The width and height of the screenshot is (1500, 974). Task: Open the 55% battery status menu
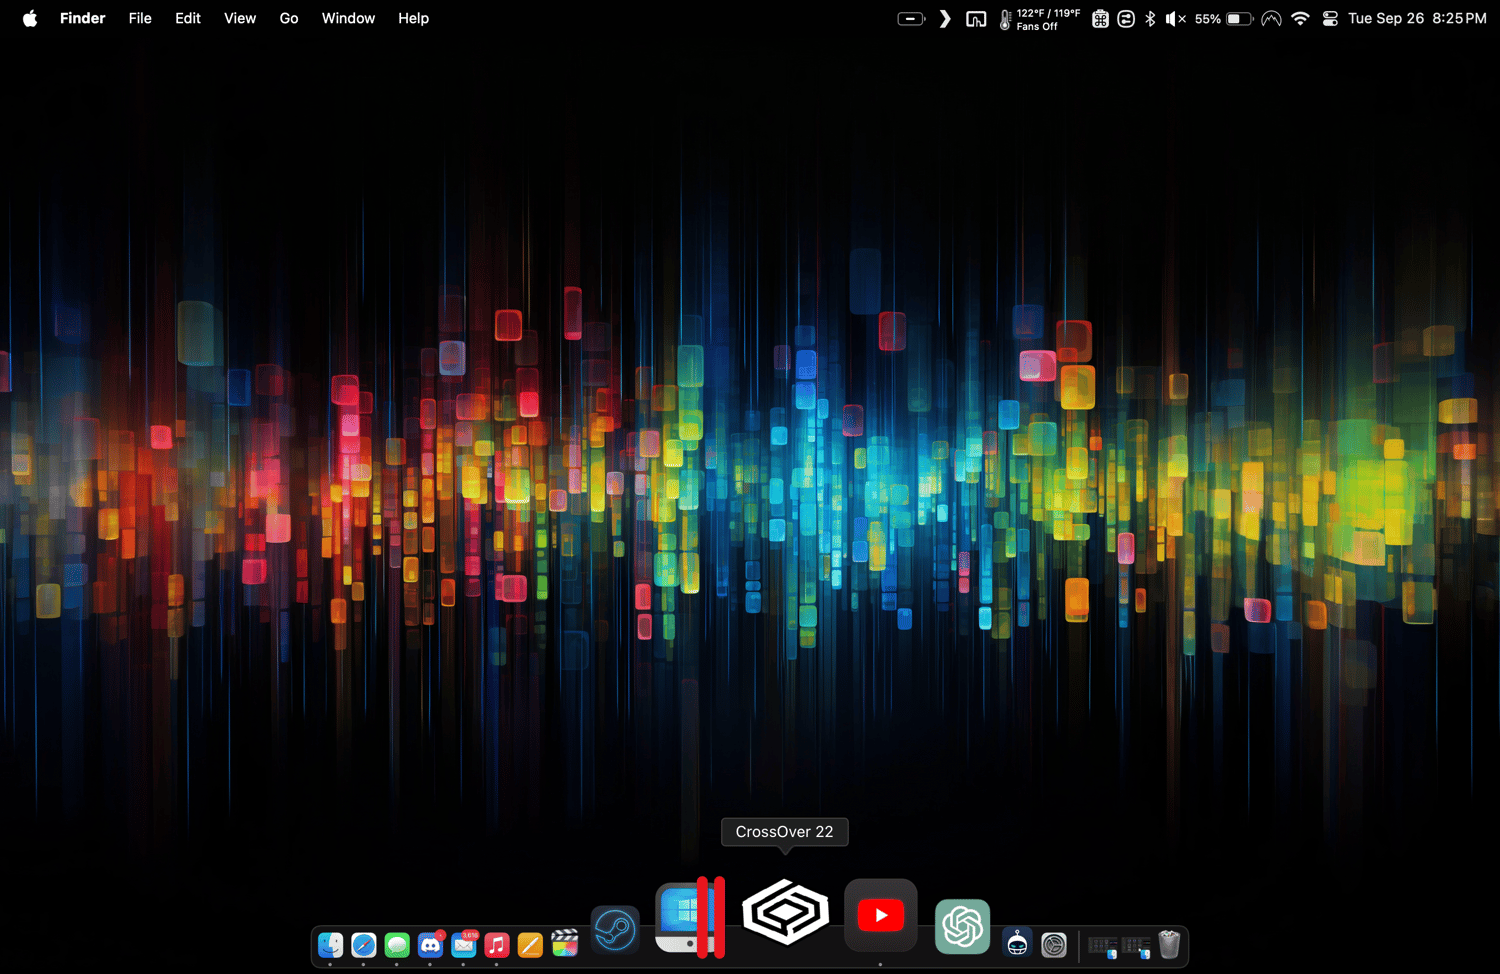(x=1224, y=18)
